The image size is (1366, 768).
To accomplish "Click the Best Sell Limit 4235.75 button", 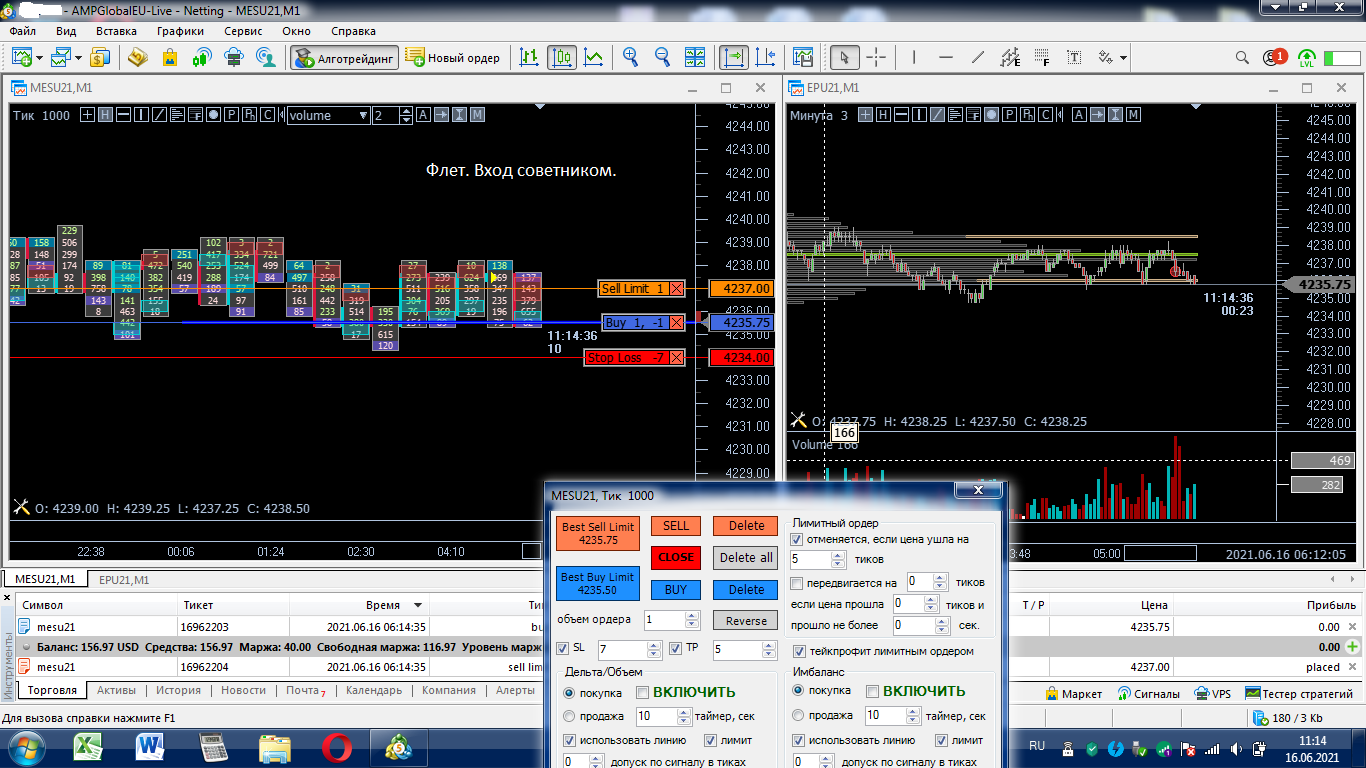I will (x=598, y=533).
